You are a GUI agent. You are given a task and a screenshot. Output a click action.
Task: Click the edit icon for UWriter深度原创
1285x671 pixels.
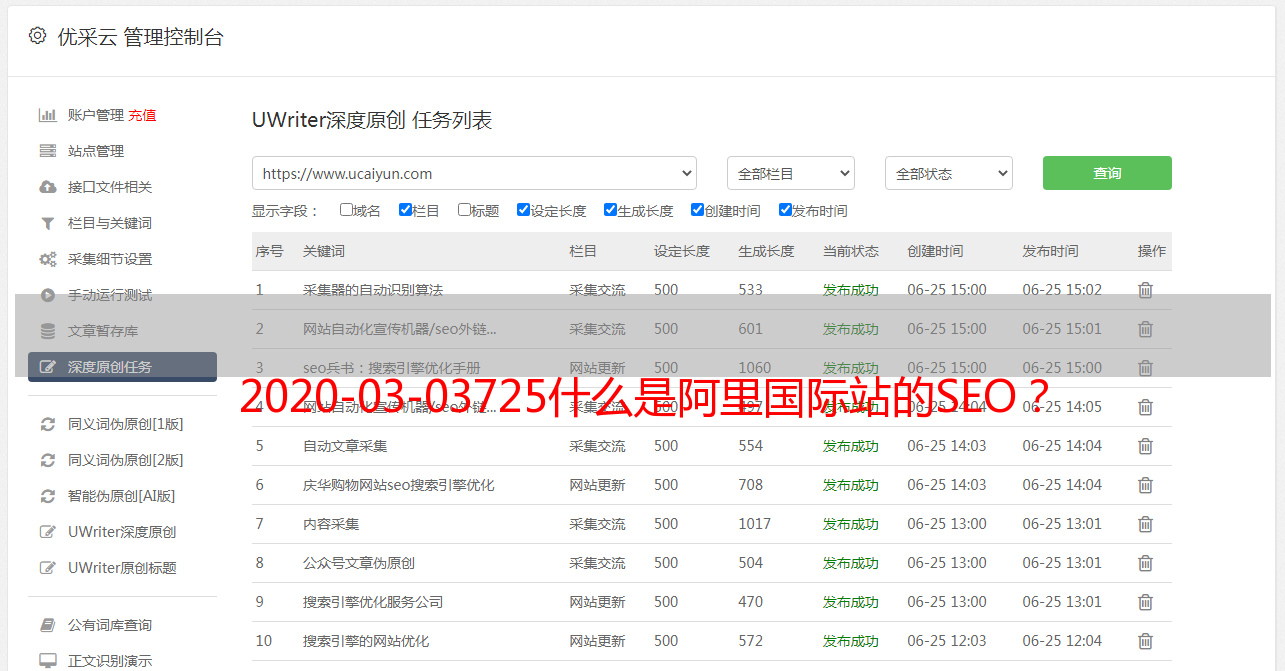pyautogui.click(x=47, y=532)
